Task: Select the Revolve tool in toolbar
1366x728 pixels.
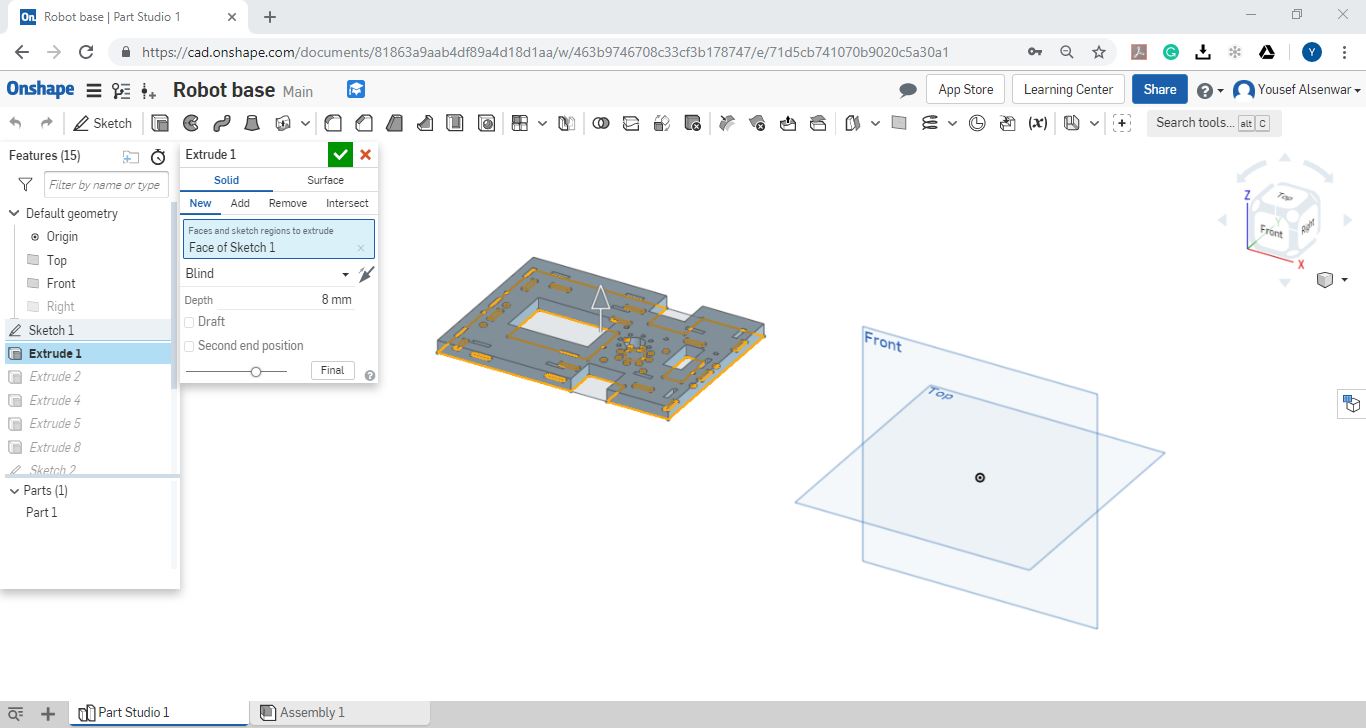Action: click(191, 123)
